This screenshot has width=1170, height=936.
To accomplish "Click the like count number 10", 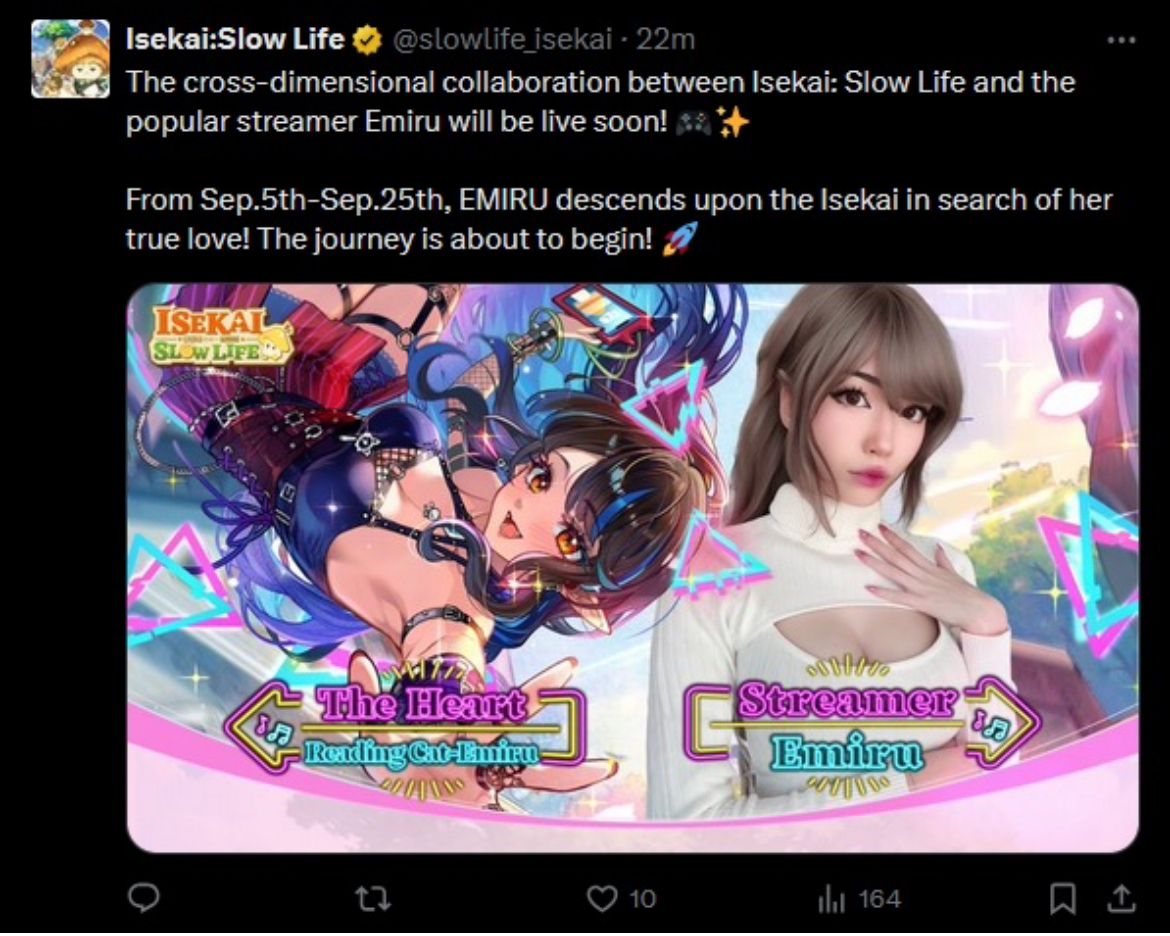I will (642, 899).
